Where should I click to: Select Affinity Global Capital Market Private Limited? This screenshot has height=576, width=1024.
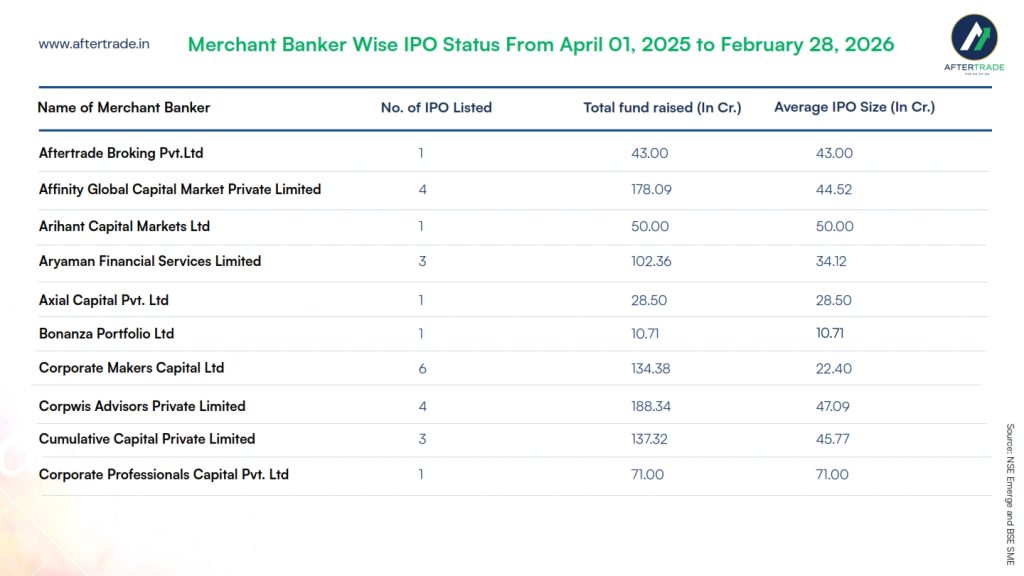pos(180,189)
